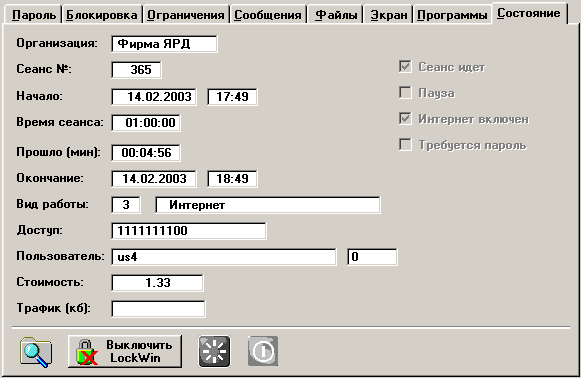
Task: Click the field showing 0 beside Пользователь
Action: pyautogui.click(x=372, y=257)
